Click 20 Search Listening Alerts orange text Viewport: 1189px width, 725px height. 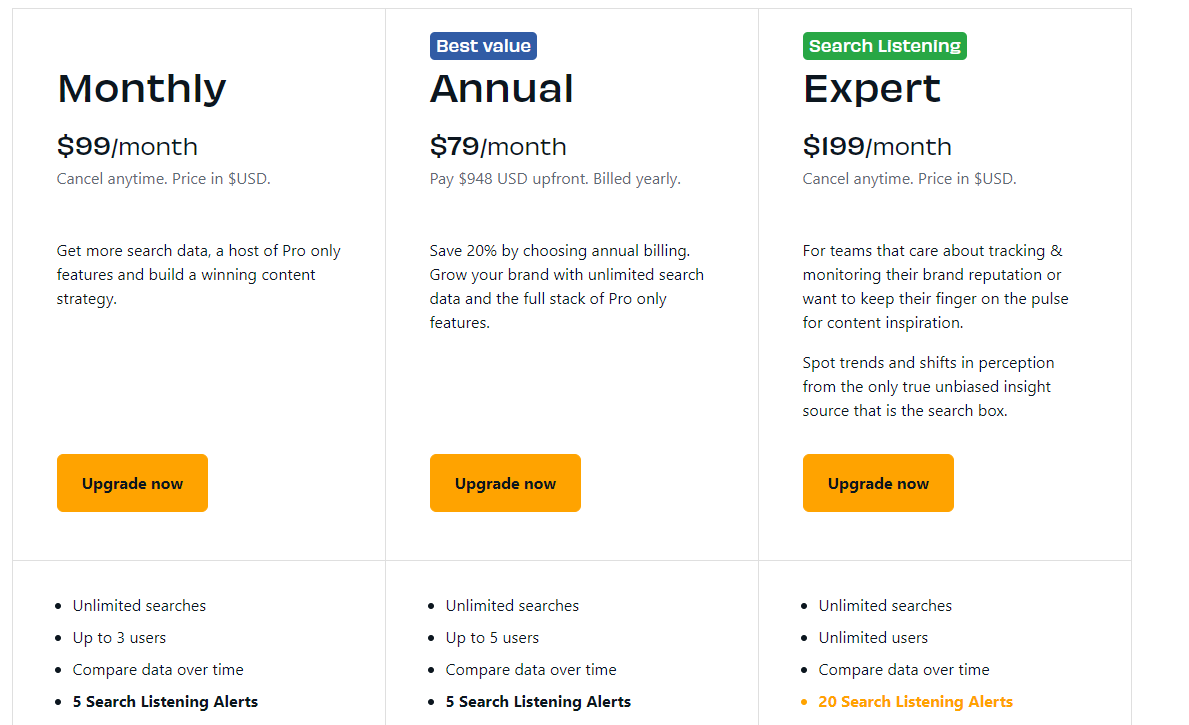[x=915, y=702]
